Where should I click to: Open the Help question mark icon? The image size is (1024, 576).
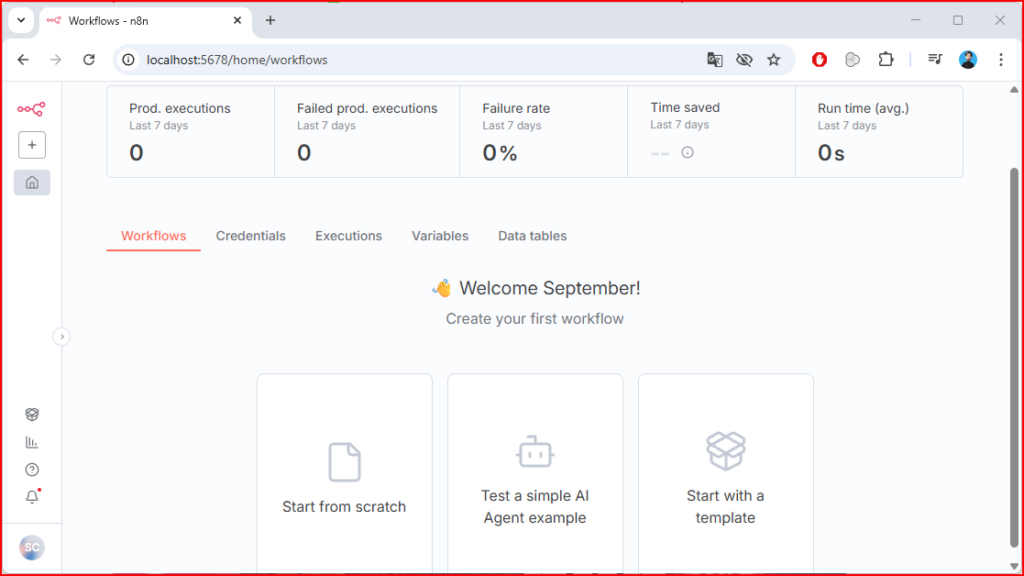tap(32, 470)
